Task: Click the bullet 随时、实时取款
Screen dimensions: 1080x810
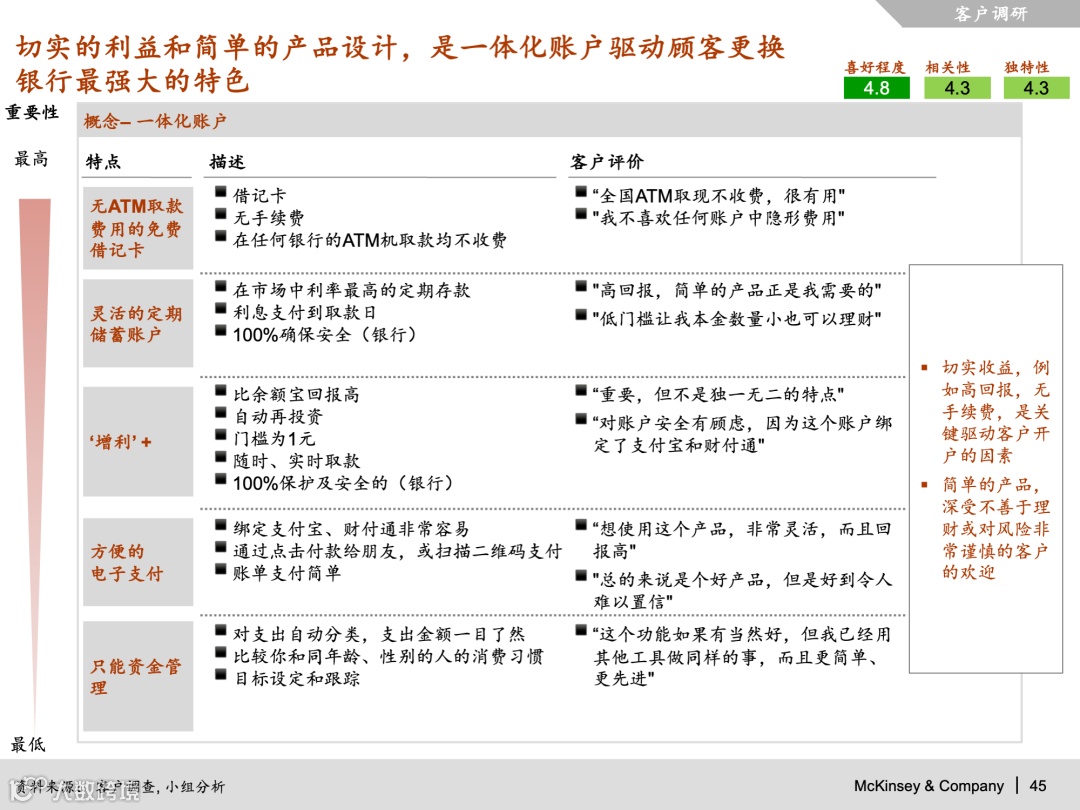Action: [x=296, y=460]
